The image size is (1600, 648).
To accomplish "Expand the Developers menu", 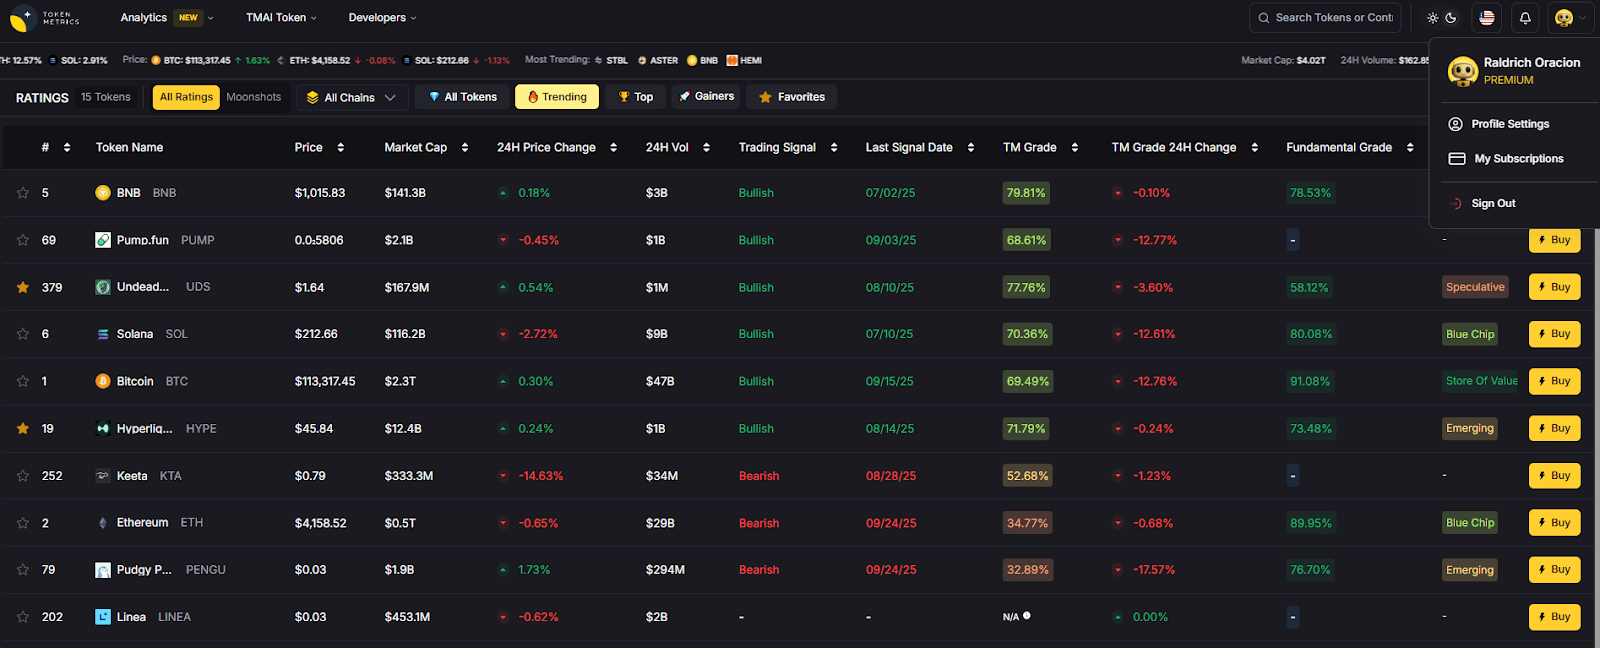I will 382,18.
